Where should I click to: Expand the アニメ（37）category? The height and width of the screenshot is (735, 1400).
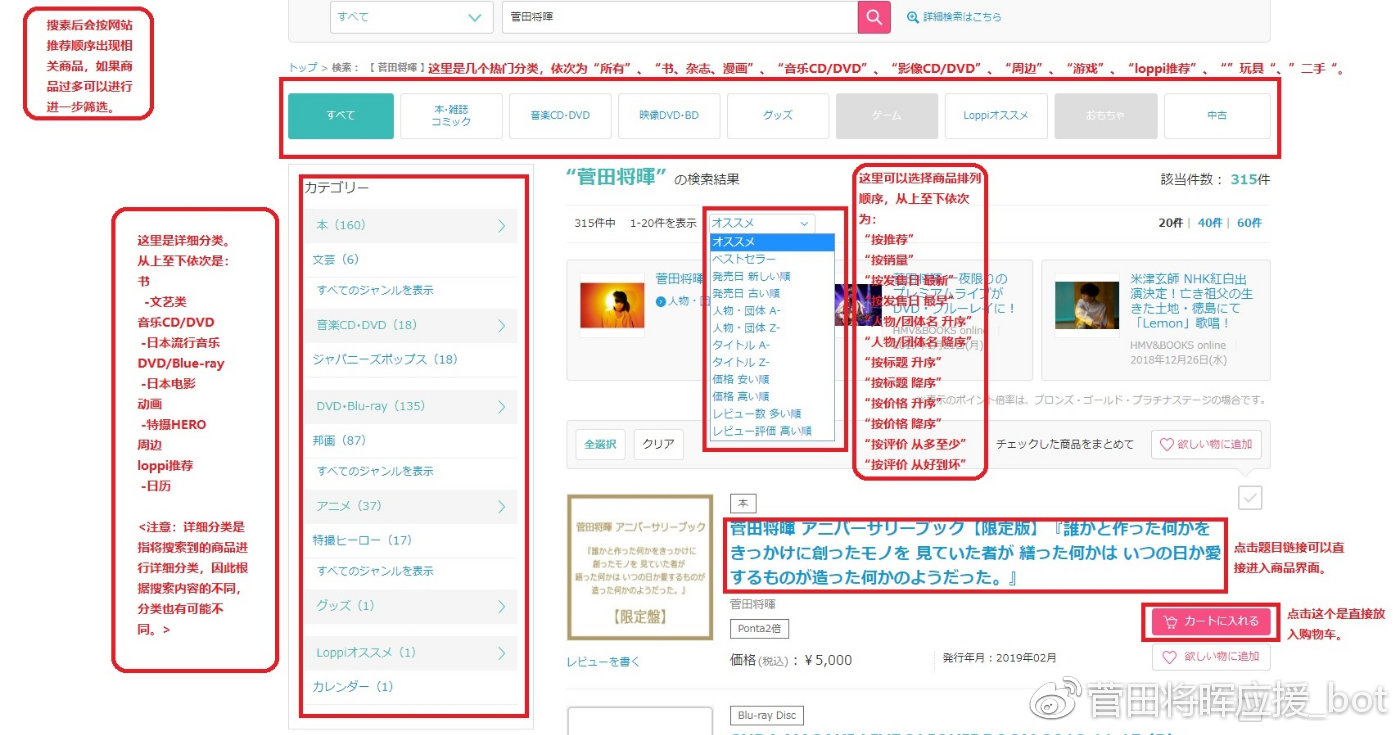click(411, 506)
